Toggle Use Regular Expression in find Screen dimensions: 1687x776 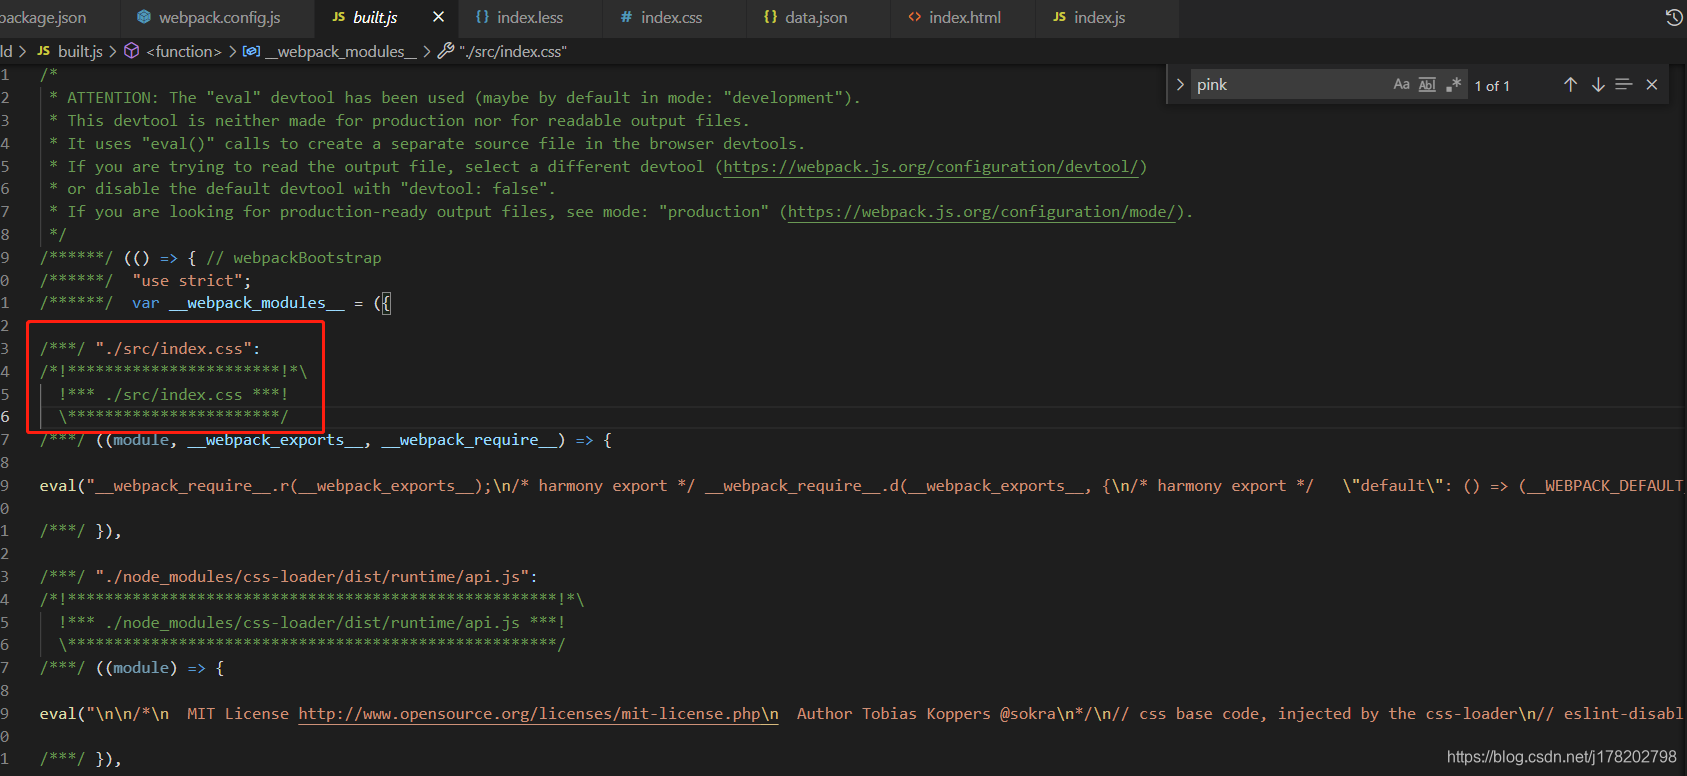click(1453, 85)
